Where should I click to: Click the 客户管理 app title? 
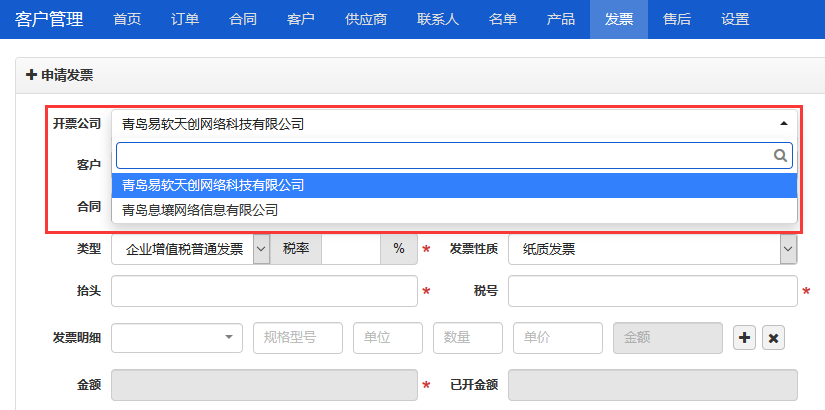49,19
